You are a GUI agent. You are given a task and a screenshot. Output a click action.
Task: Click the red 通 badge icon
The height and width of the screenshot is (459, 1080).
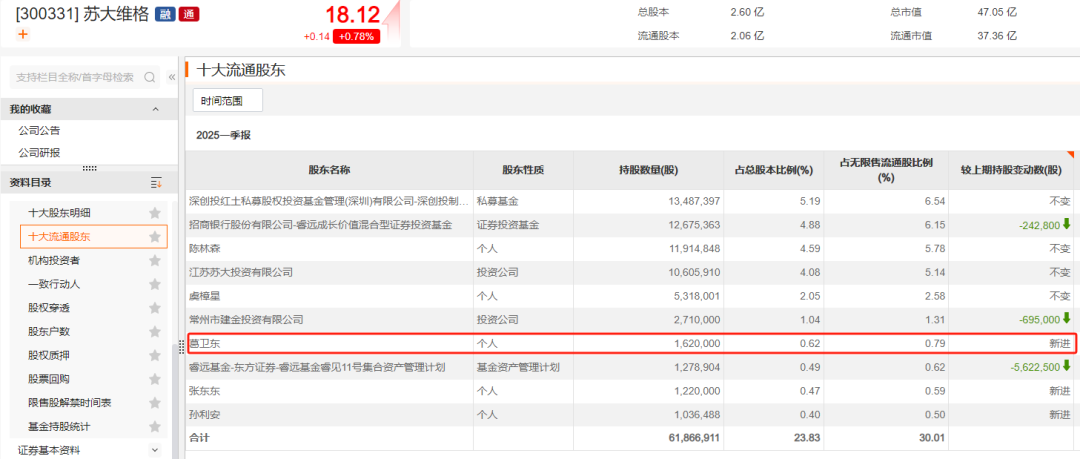pyautogui.click(x=186, y=15)
